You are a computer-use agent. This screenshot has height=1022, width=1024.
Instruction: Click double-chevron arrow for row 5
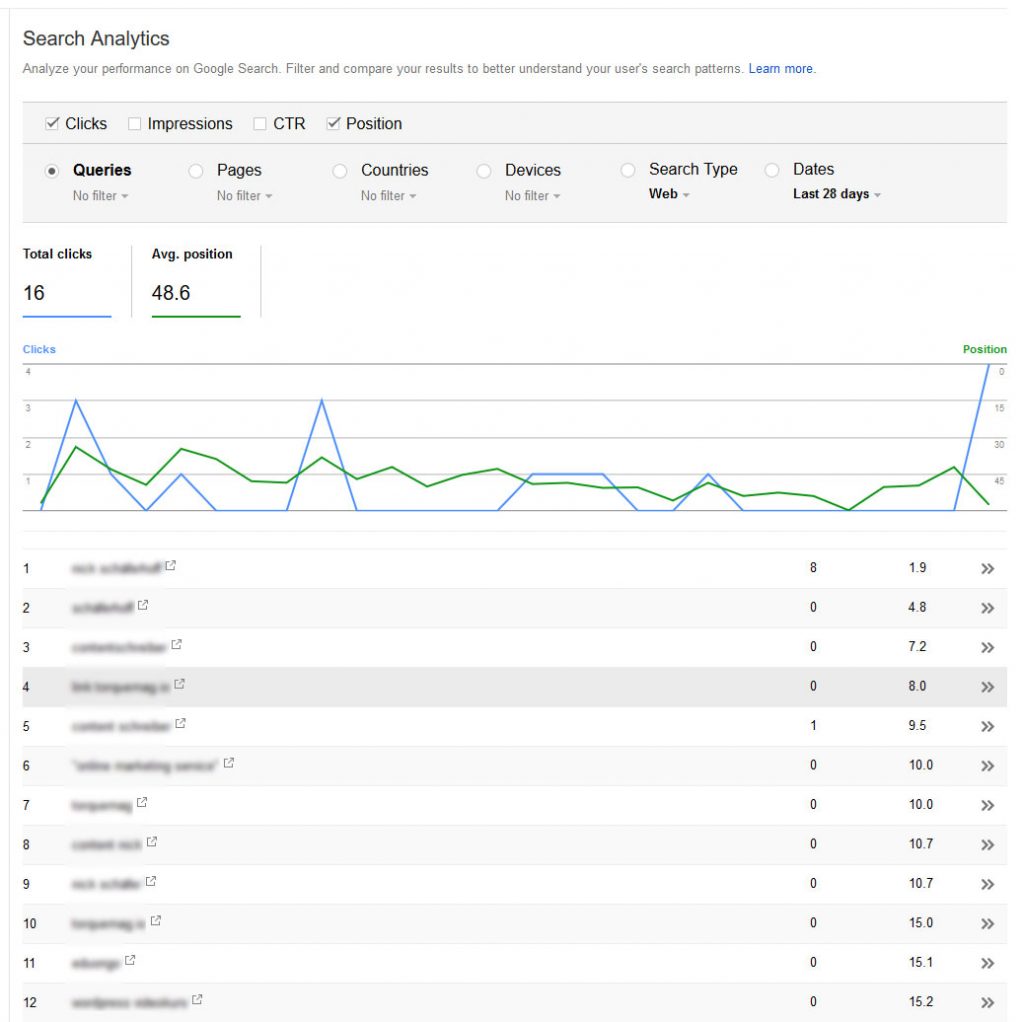tap(987, 727)
